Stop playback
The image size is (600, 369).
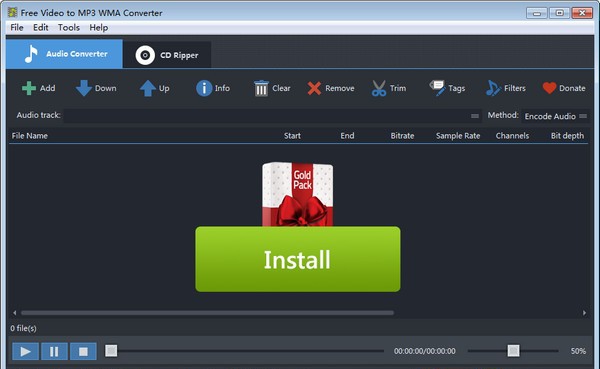pos(83,351)
